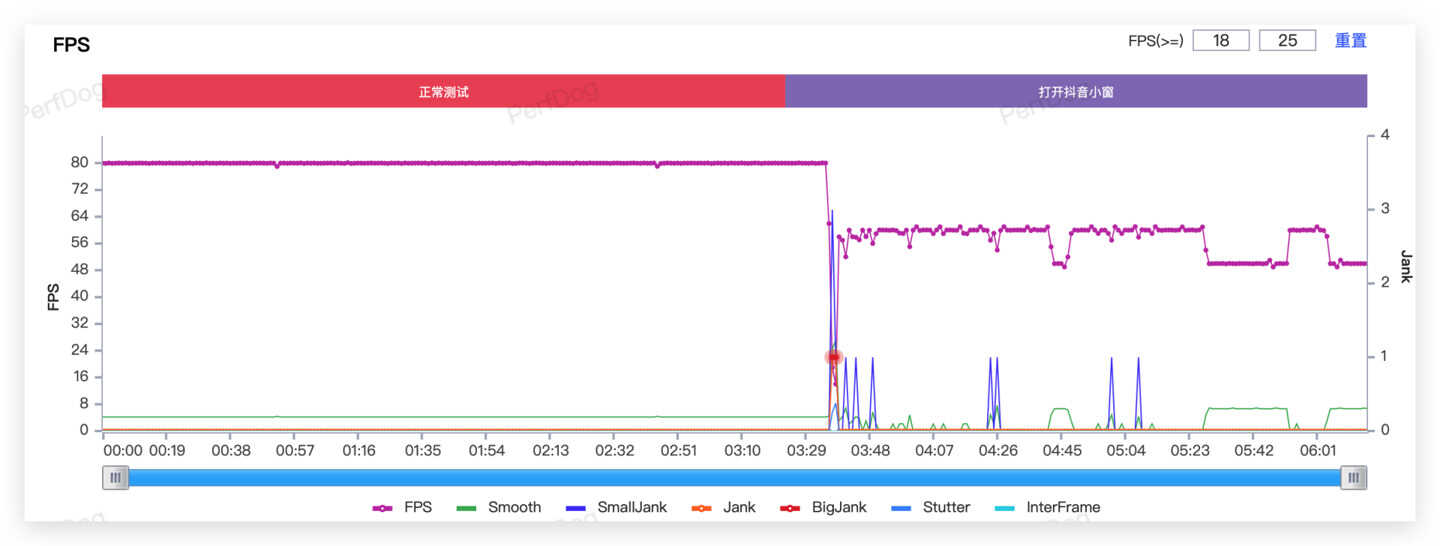Click the right zoom slider handle
Screen dimensions: 1440x546
1353,478
